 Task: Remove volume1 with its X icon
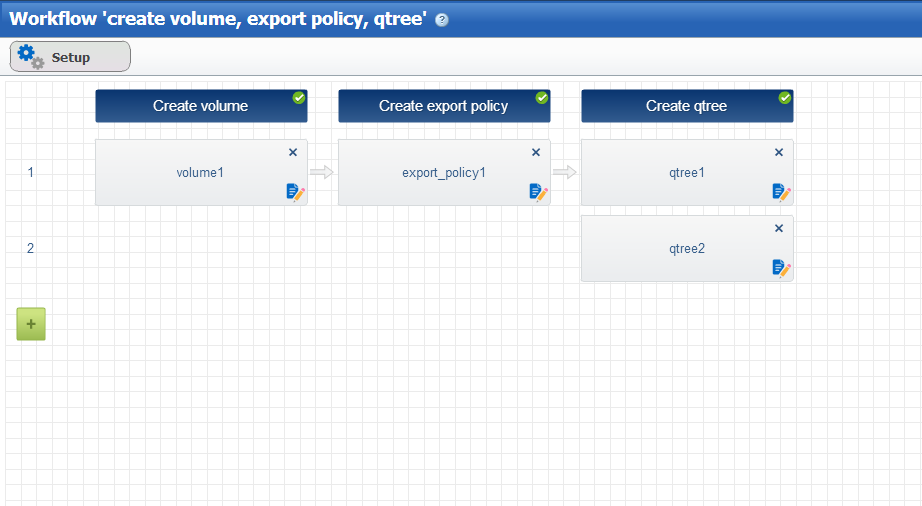[x=293, y=152]
